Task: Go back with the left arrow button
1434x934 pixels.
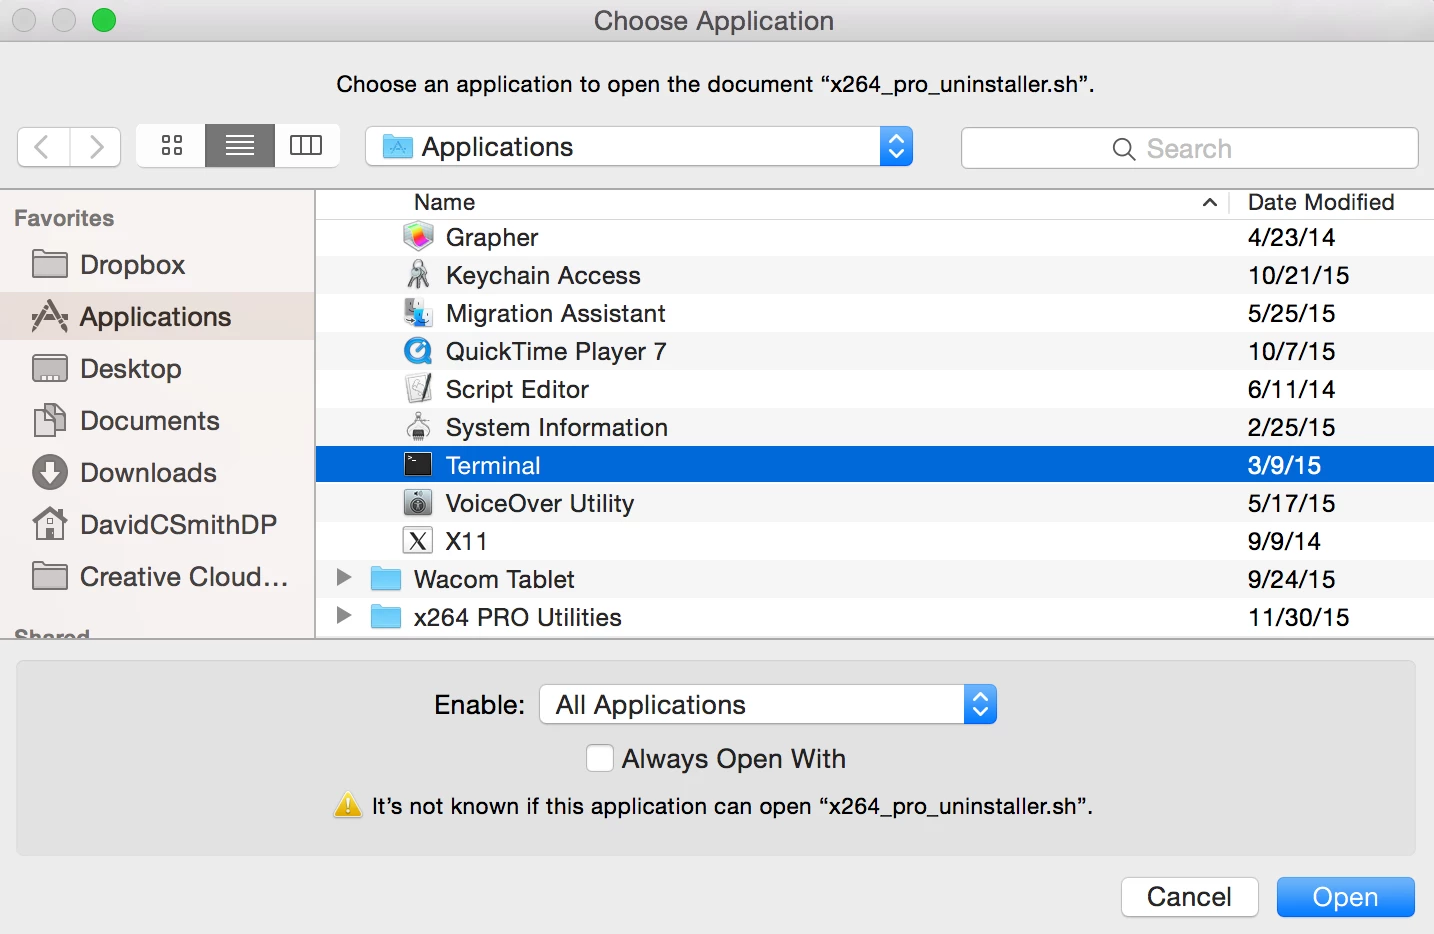Action: pos(43,147)
